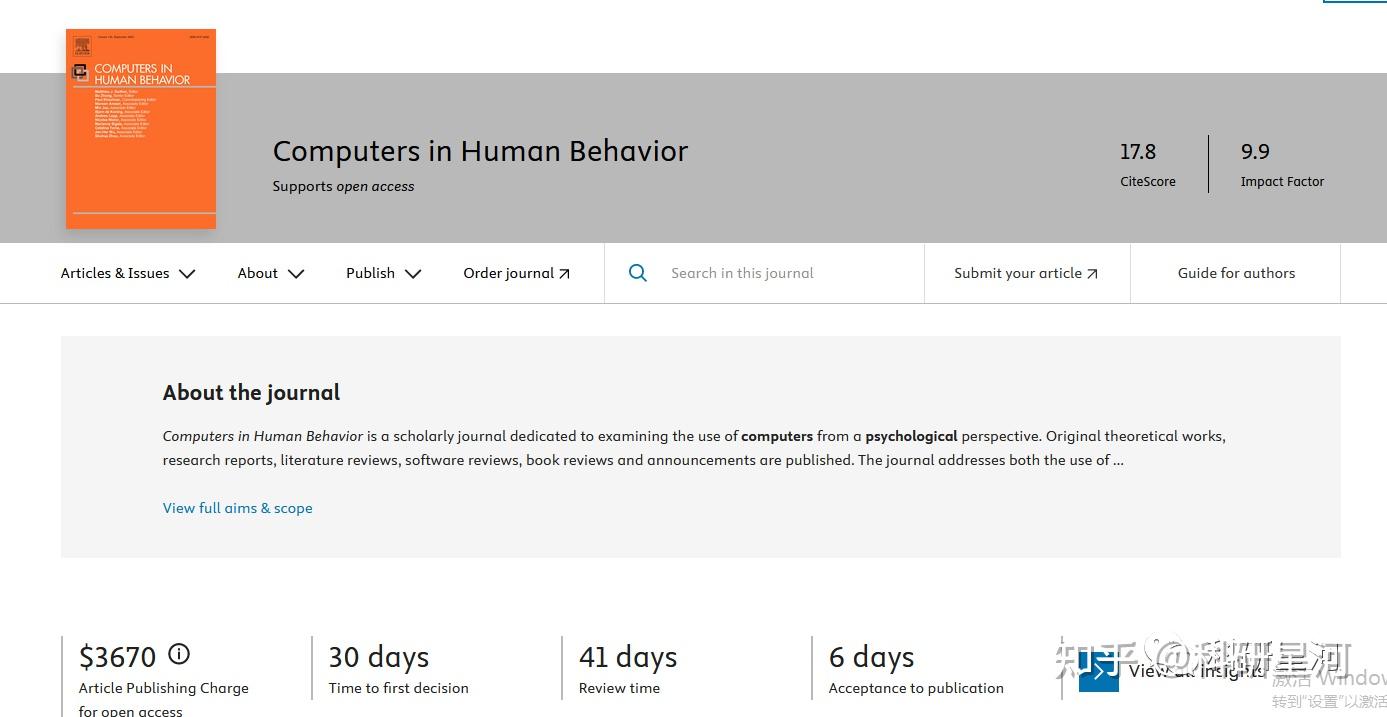Screen dimensions: 1387x717
Task: Click the Computers in Human Behavior journal title
Action: (x=480, y=151)
